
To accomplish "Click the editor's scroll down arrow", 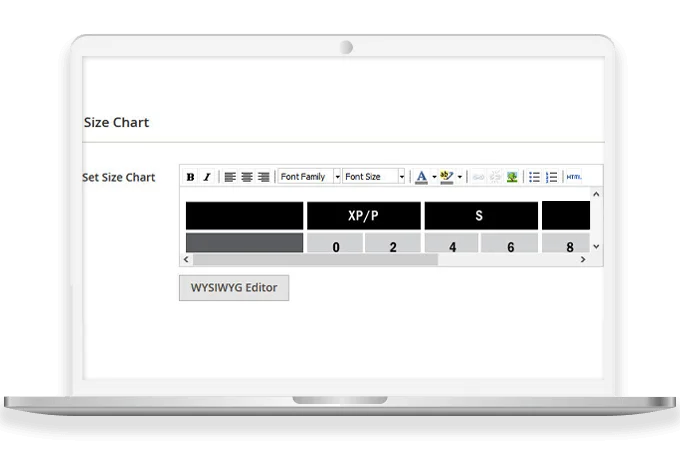I will coord(596,246).
